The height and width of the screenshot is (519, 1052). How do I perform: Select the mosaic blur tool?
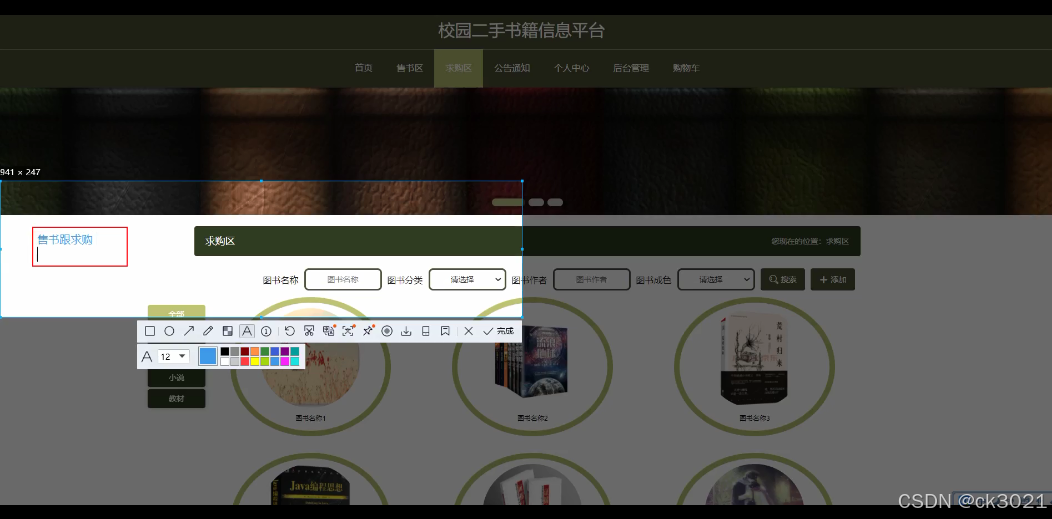pyautogui.click(x=227, y=331)
